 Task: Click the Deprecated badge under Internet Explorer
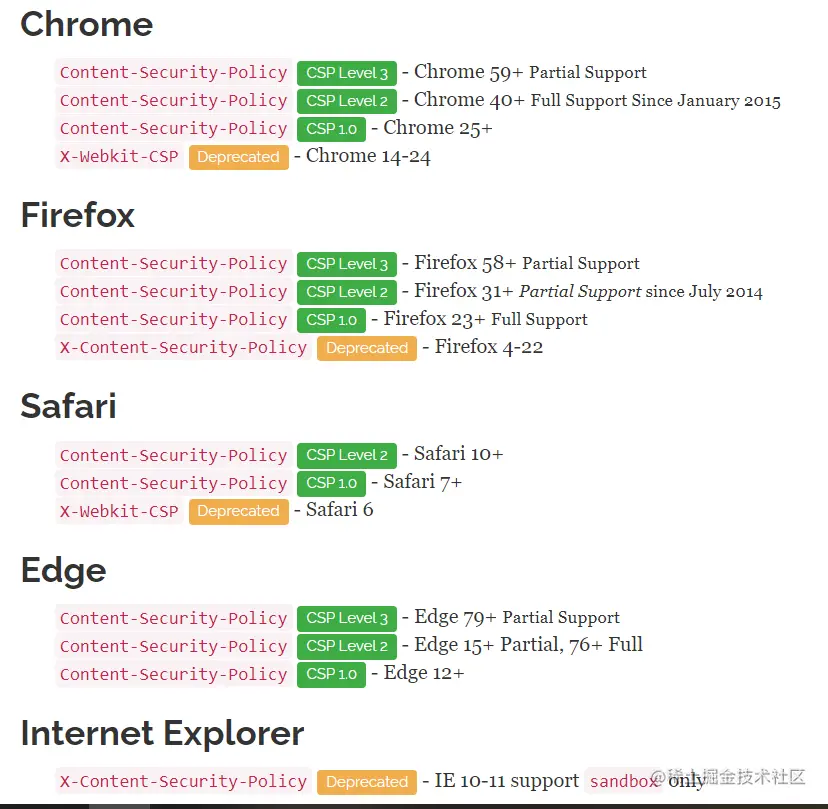pos(366,782)
